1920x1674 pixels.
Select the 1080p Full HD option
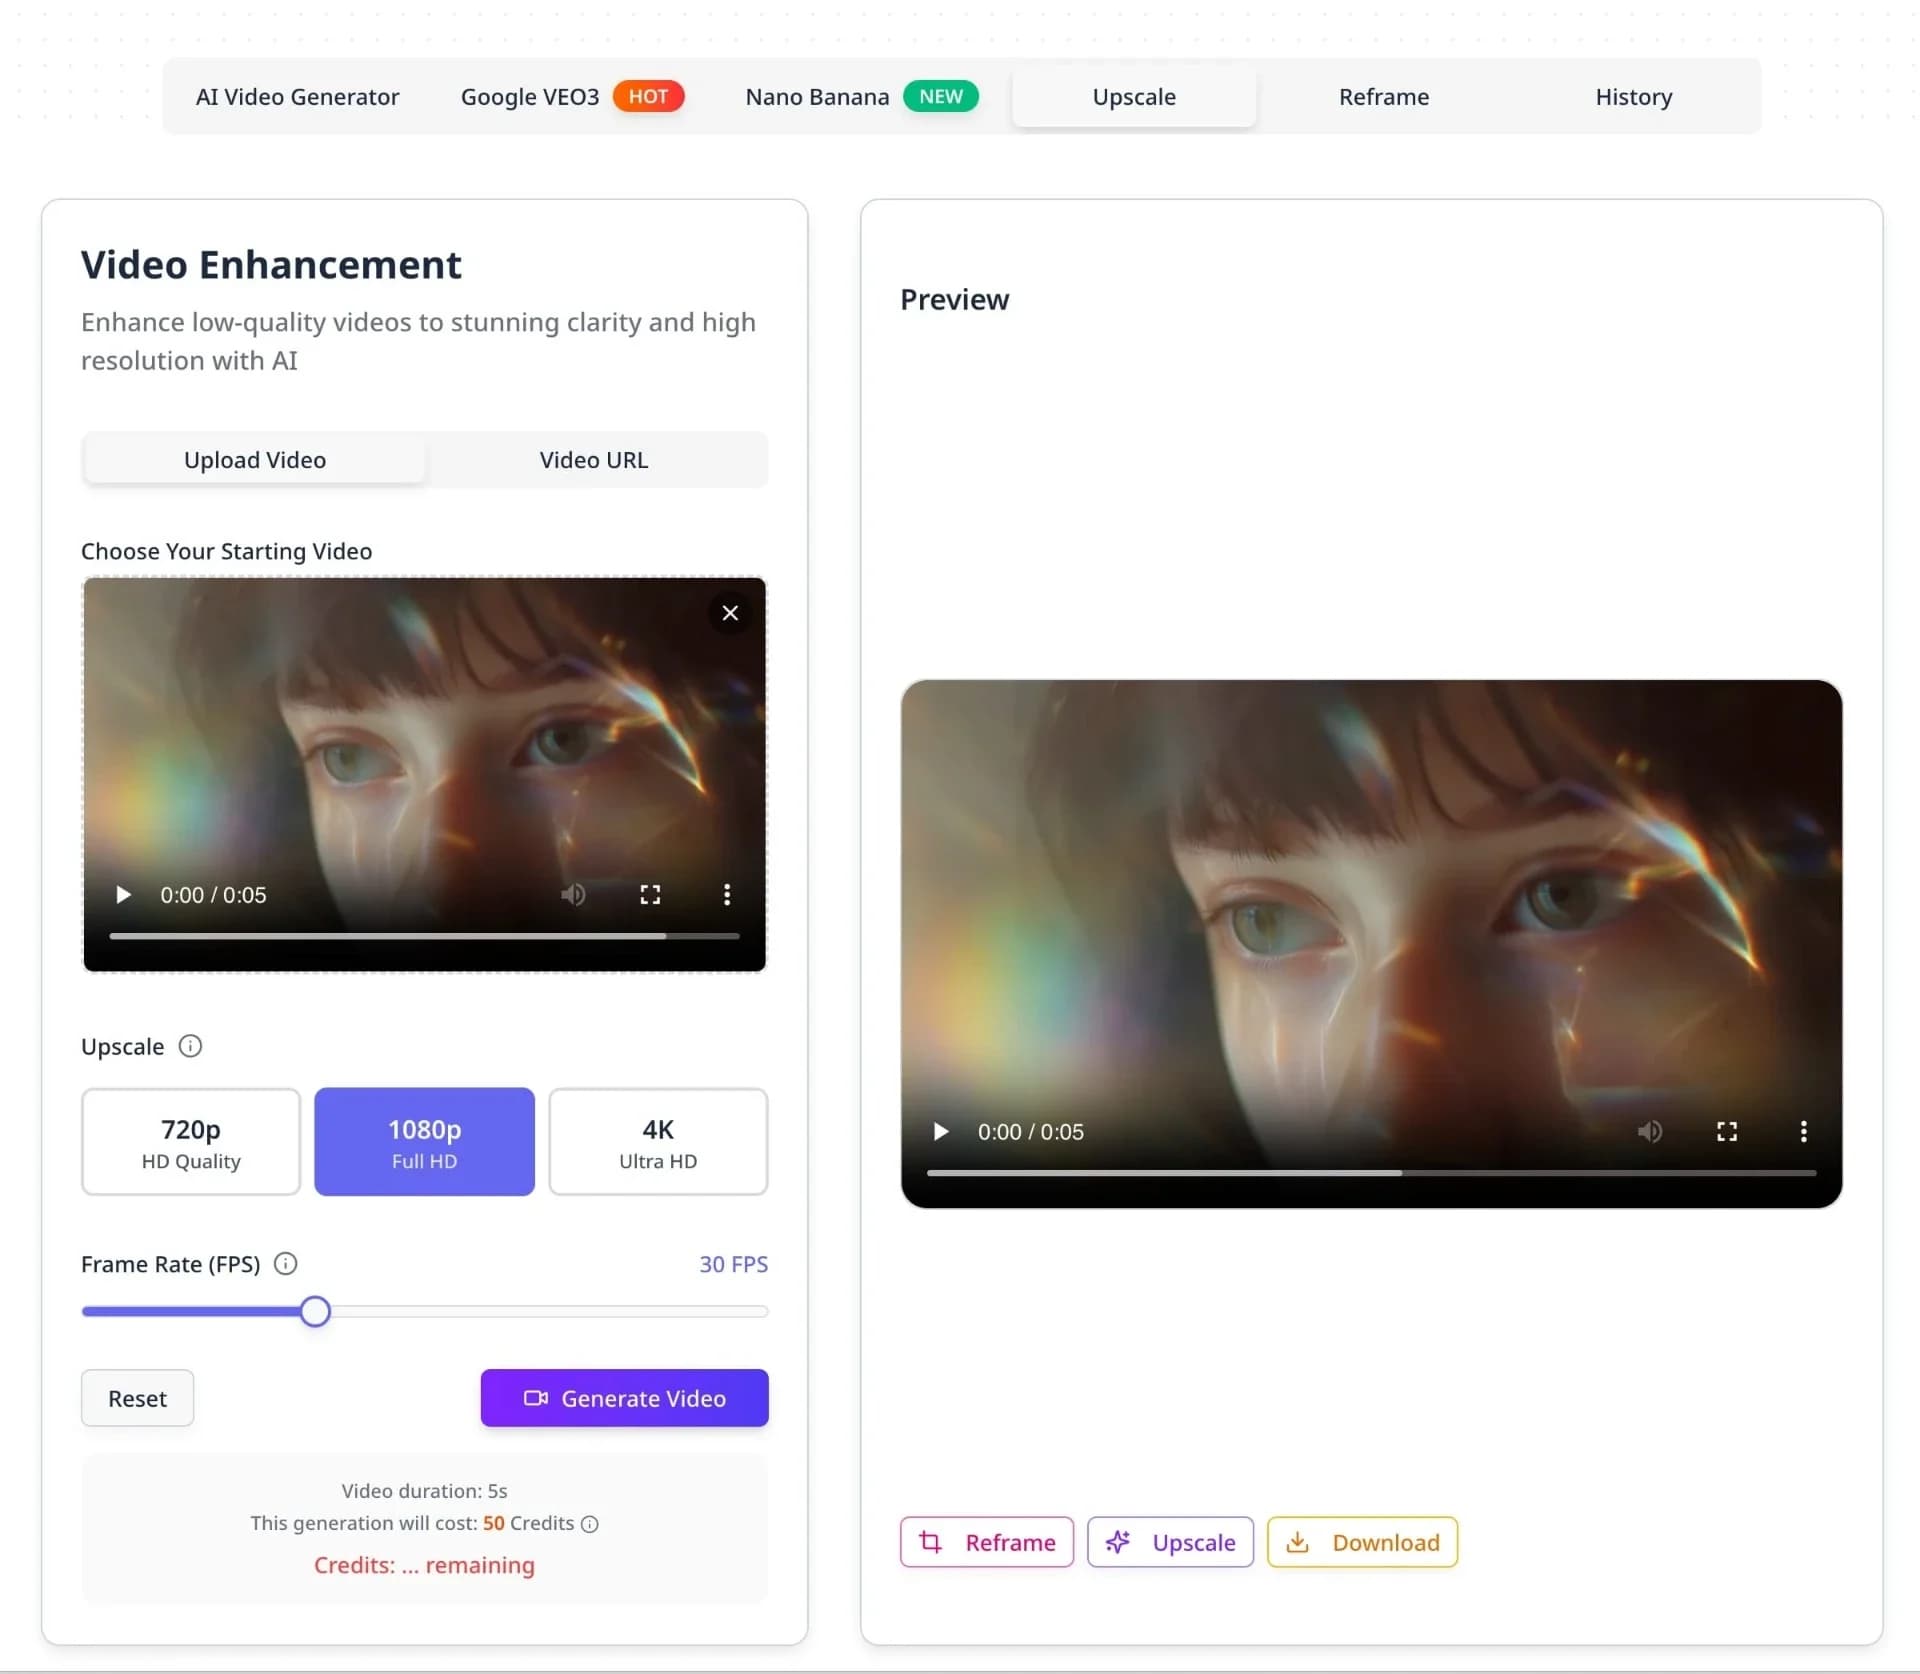[x=424, y=1142]
